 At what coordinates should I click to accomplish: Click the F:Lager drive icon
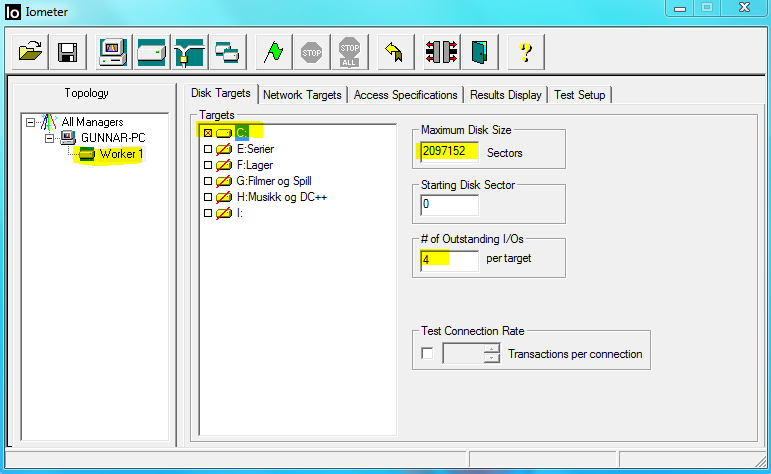[224, 165]
